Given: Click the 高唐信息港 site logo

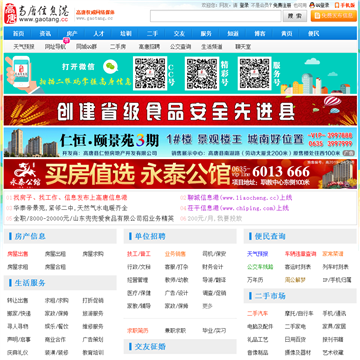Looking at the screenshot, I should coord(37,14).
